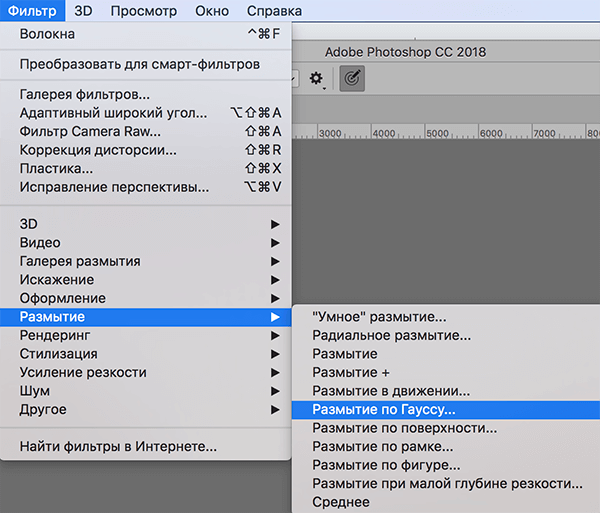Image resolution: width=600 pixels, height=513 pixels.
Task: Choose Размытие по фигуре...
Action: 446,465
